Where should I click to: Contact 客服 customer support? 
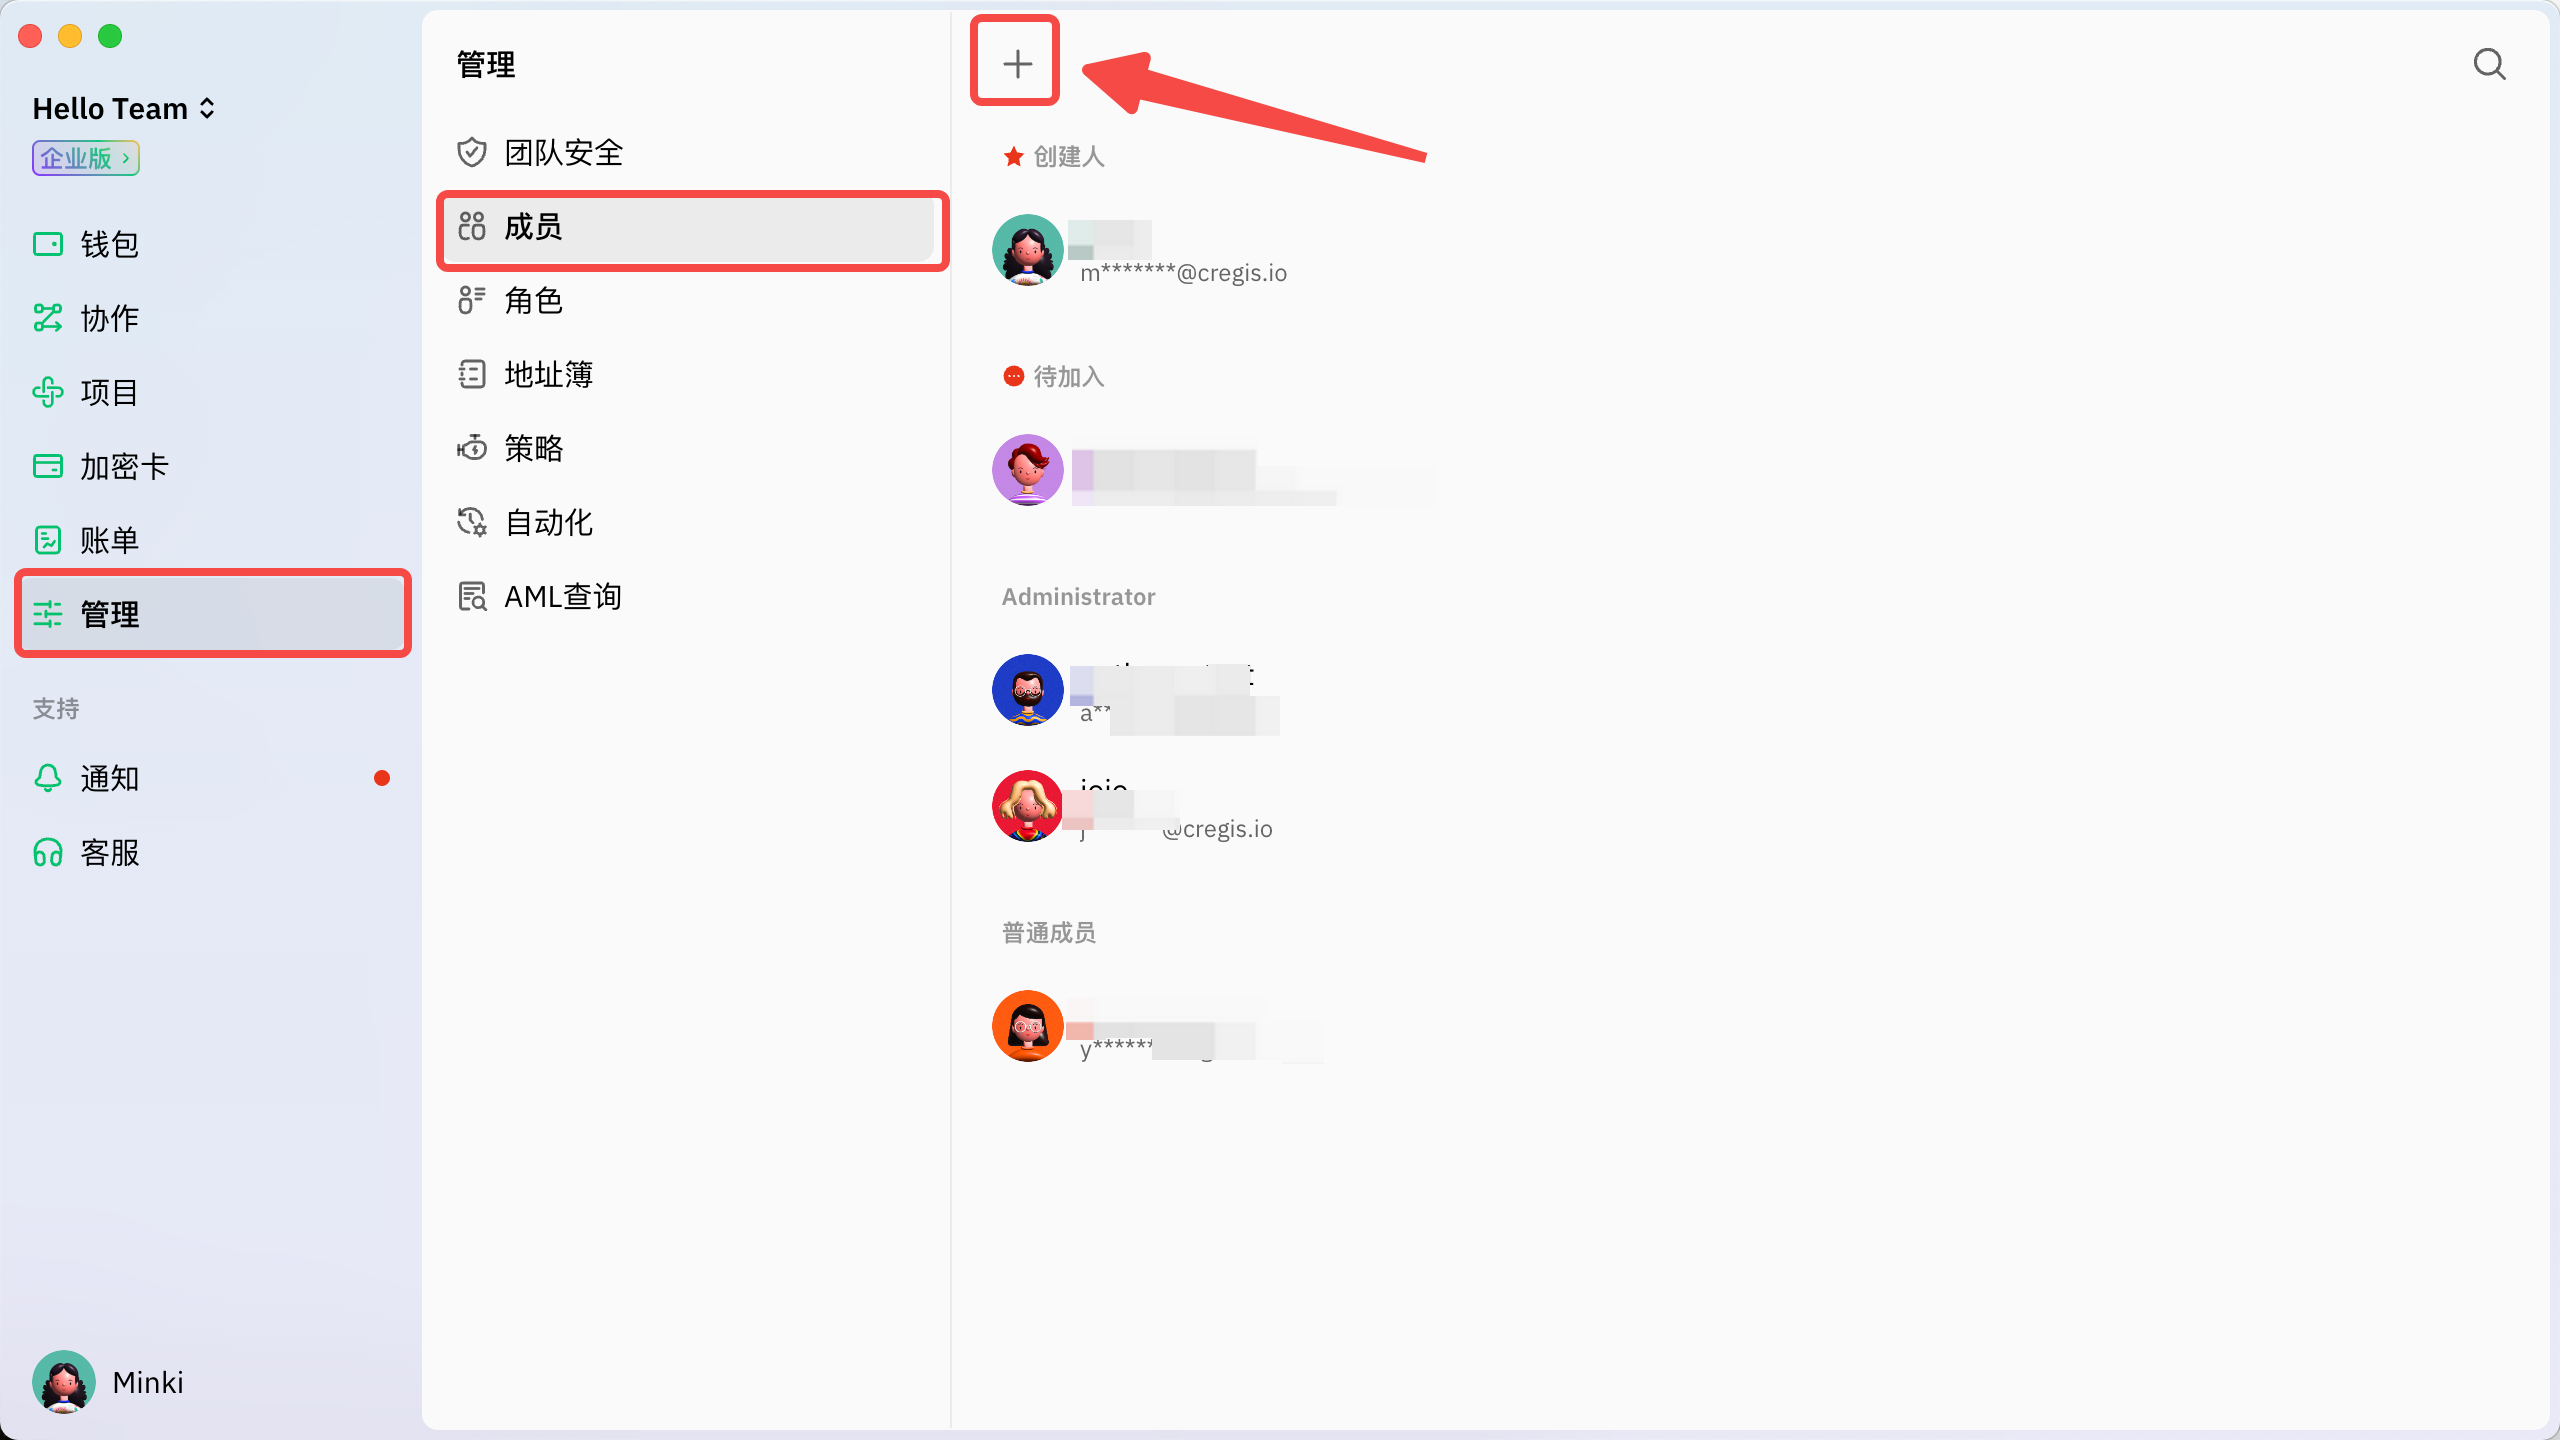[x=108, y=852]
